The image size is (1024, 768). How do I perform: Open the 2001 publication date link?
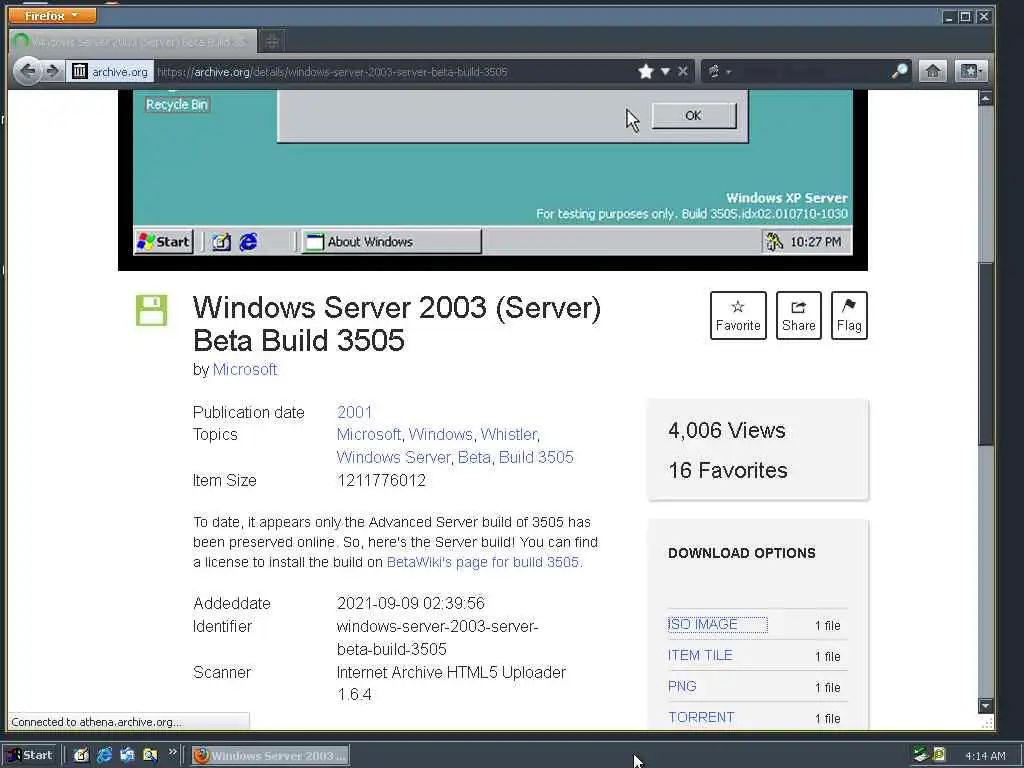click(x=355, y=412)
